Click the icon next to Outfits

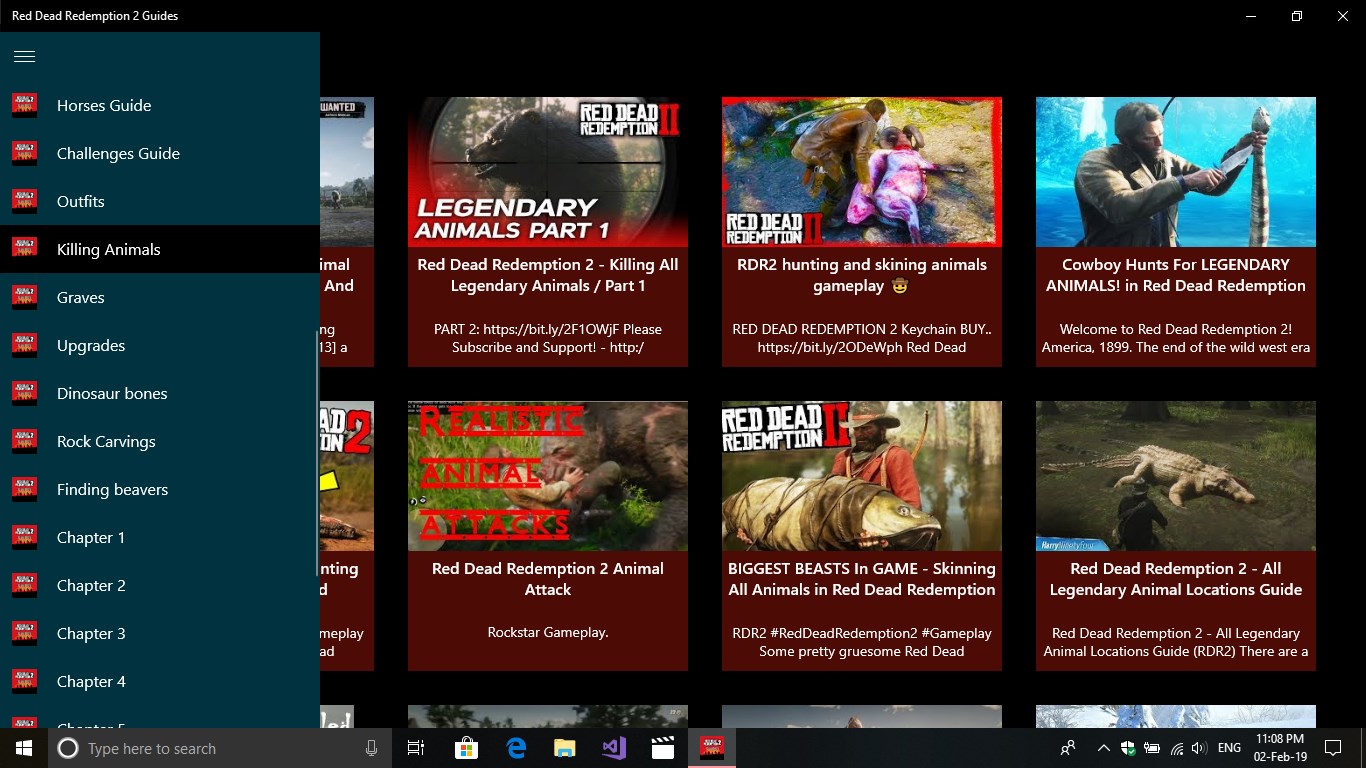(x=25, y=201)
